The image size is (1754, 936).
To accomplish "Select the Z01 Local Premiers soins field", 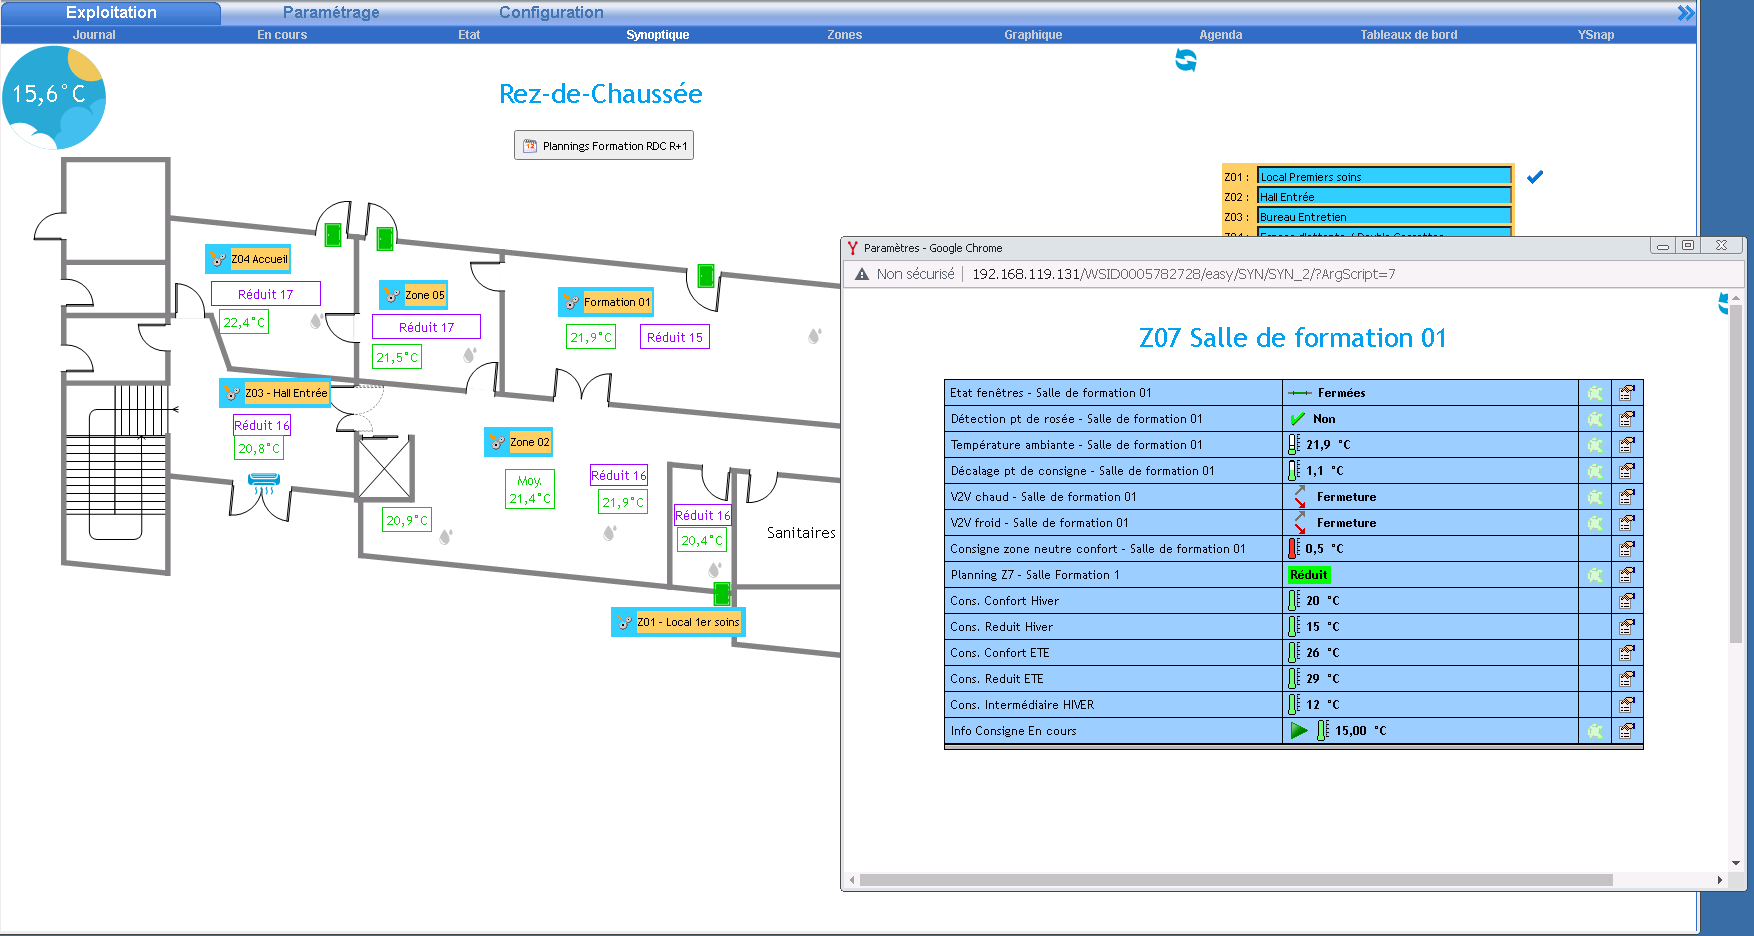I will pos(1384,177).
